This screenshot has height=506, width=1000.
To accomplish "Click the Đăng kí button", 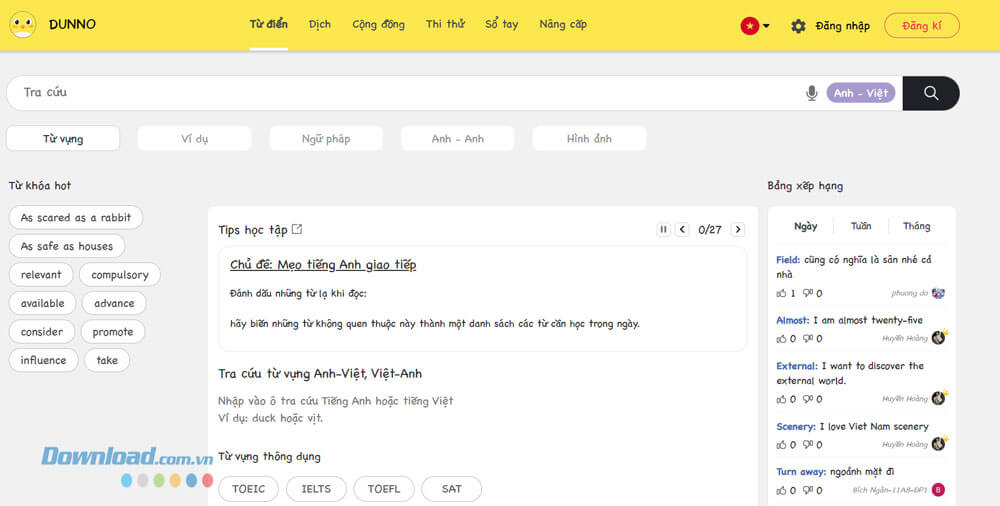I will pos(922,26).
